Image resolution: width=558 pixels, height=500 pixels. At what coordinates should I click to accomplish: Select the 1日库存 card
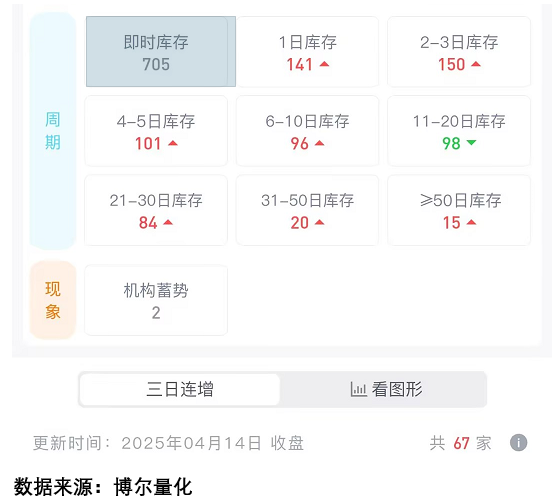click(x=307, y=52)
